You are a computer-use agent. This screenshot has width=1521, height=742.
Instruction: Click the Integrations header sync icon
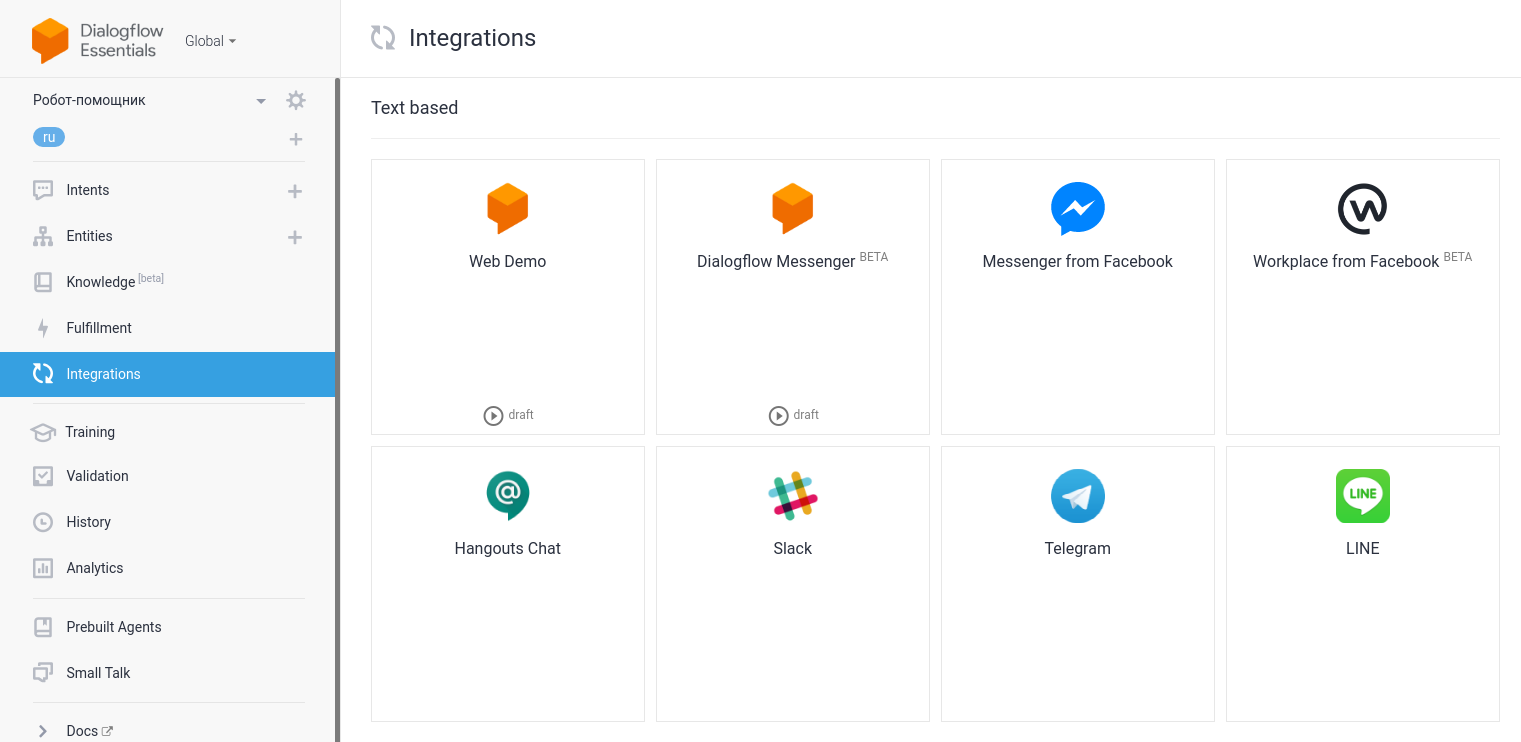tap(383, 38)
